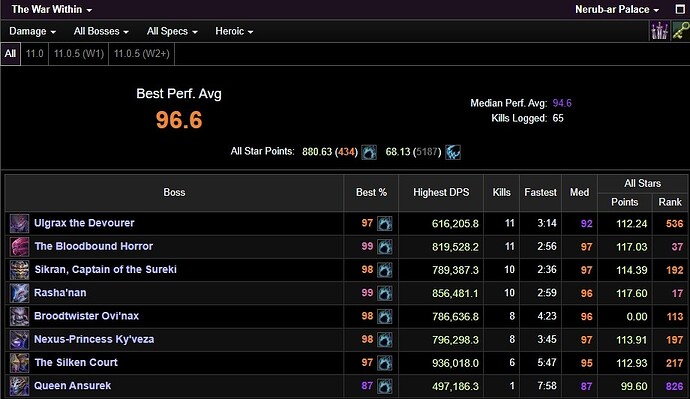Click fastest kill time 7:58
Image resolution: width=690 pixels, height=399 pixels.
[x=547, y=386]
